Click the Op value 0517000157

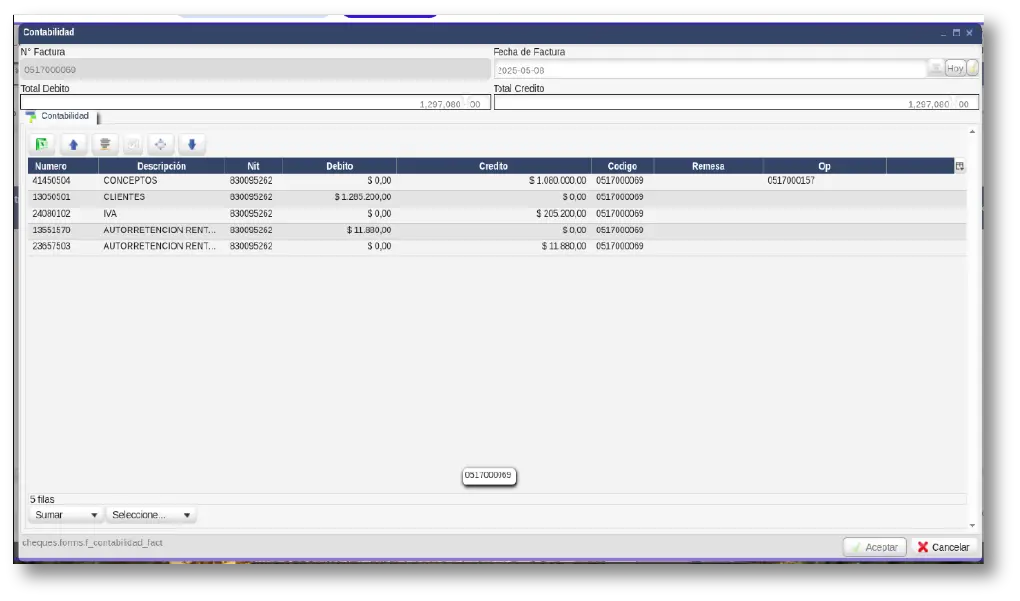[791, 181]
